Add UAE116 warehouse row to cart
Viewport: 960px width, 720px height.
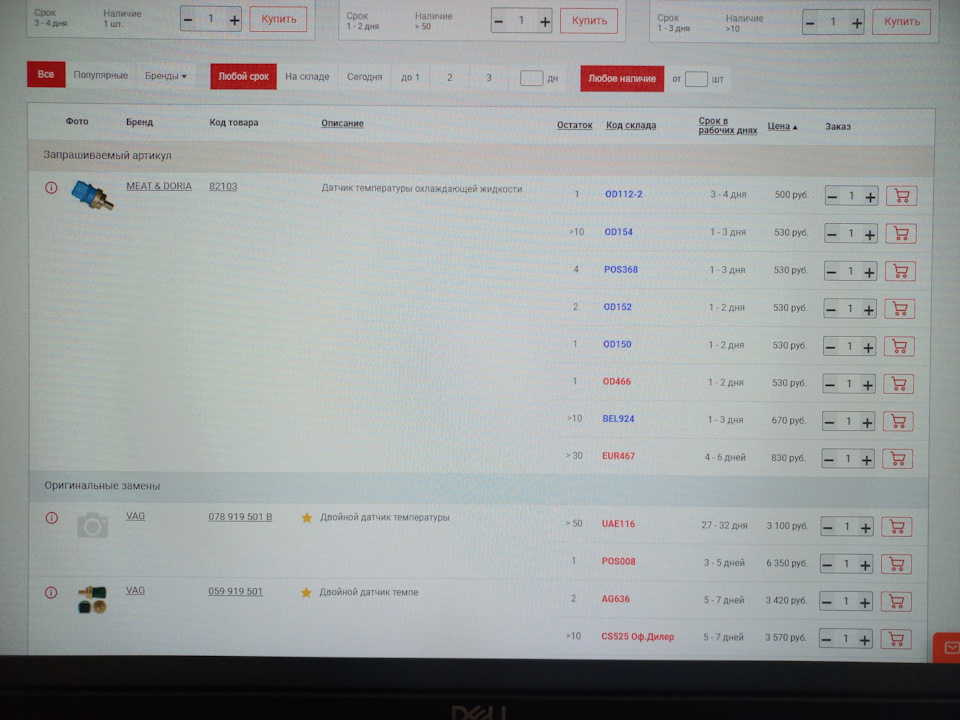(896, 527)
